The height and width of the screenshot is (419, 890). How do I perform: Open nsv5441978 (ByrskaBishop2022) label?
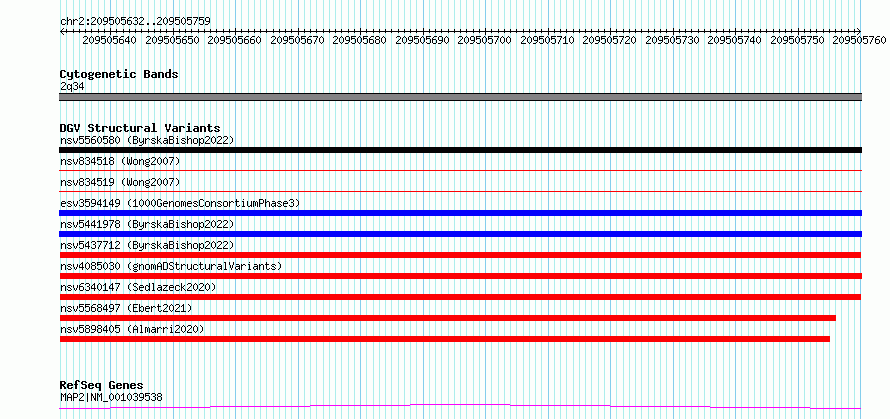click(x=147, y=224)
